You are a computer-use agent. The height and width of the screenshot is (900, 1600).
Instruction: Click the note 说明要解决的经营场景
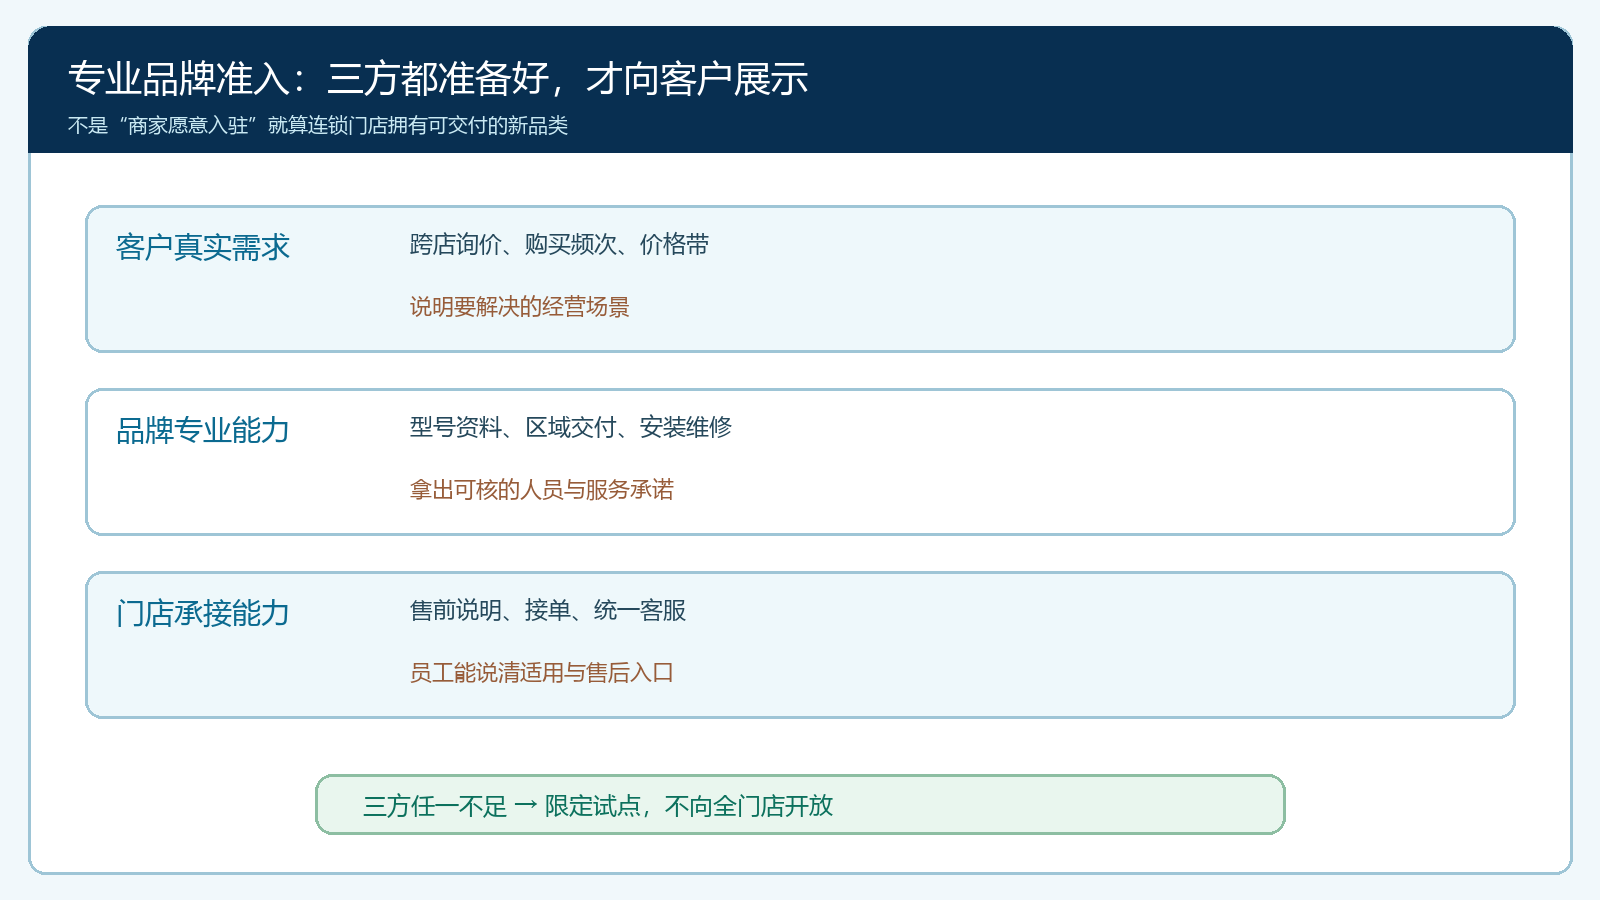tap(520, 307)
